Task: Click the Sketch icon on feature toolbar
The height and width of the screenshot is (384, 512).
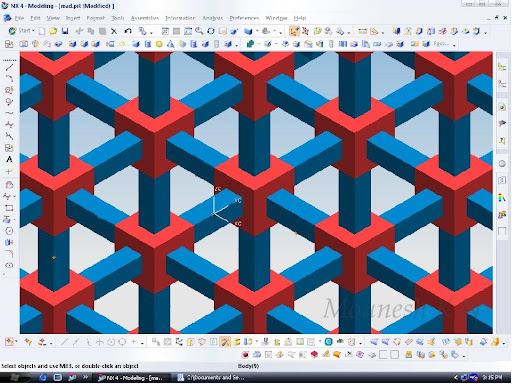Action: click(9, 44)
